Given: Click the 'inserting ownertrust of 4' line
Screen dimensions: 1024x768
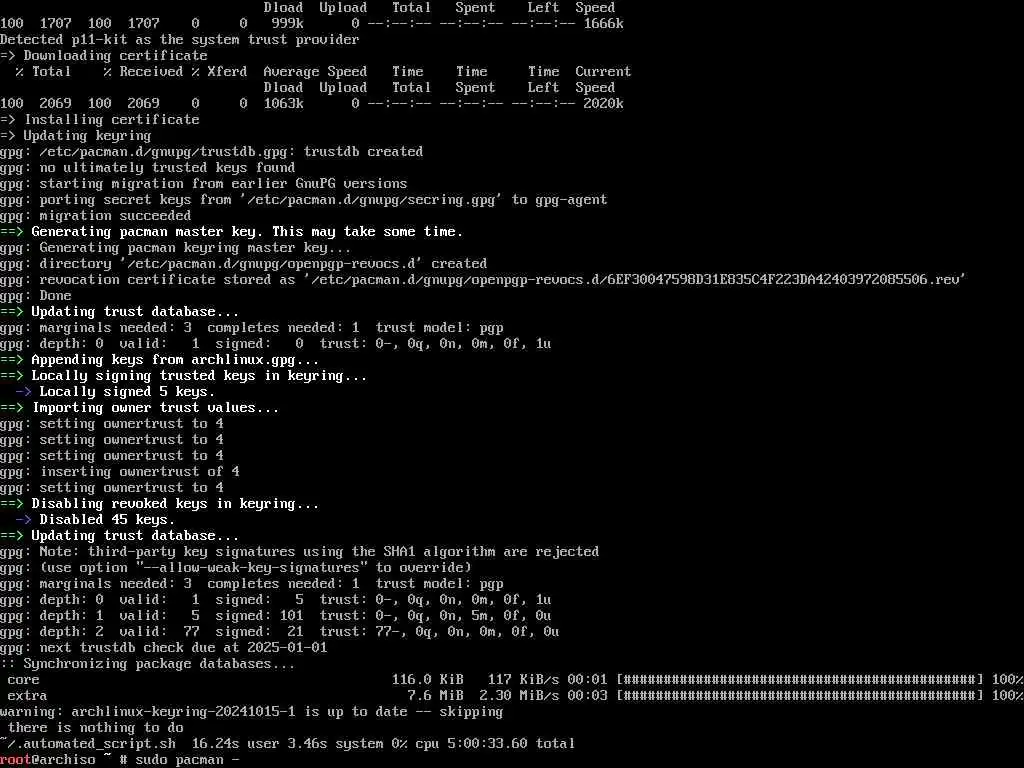Looking at the screenshot, I should tap(120, 472).
